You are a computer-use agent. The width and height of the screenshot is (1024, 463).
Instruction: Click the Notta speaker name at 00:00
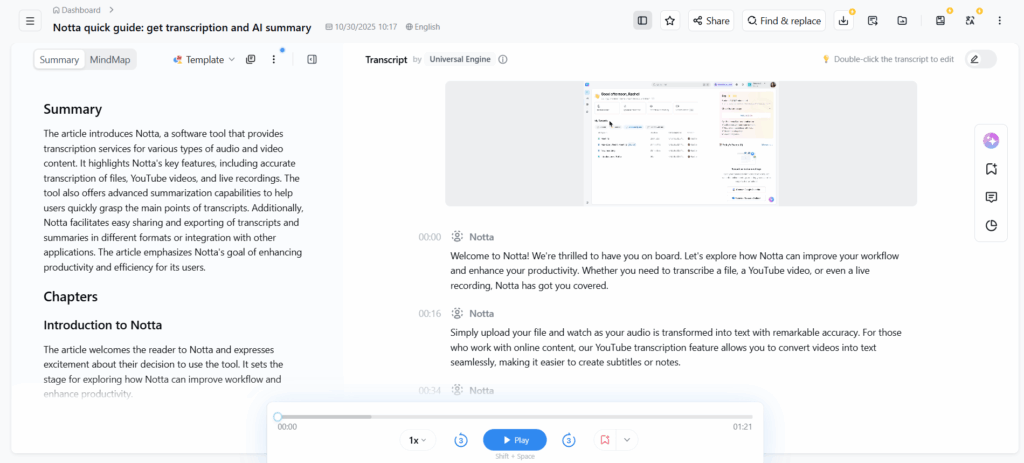tap(482, 237)
